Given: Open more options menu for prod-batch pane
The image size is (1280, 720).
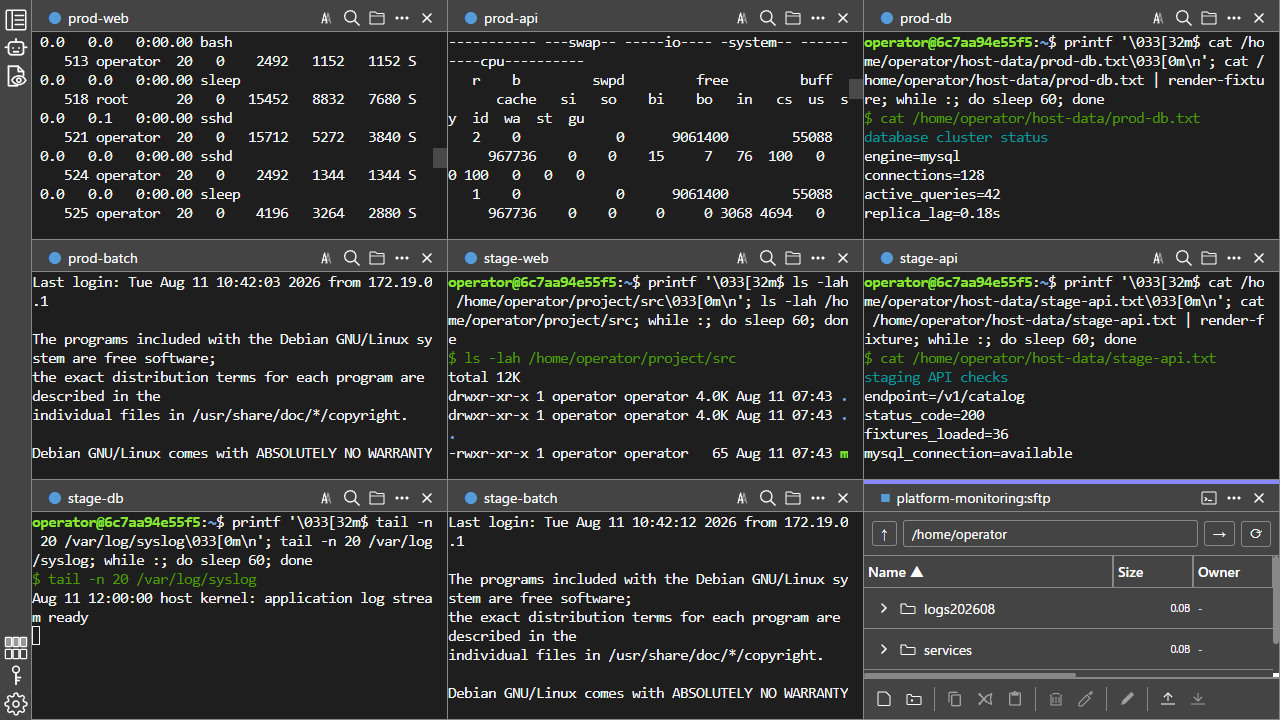Looking at the screenshot, I should point(401,258).
